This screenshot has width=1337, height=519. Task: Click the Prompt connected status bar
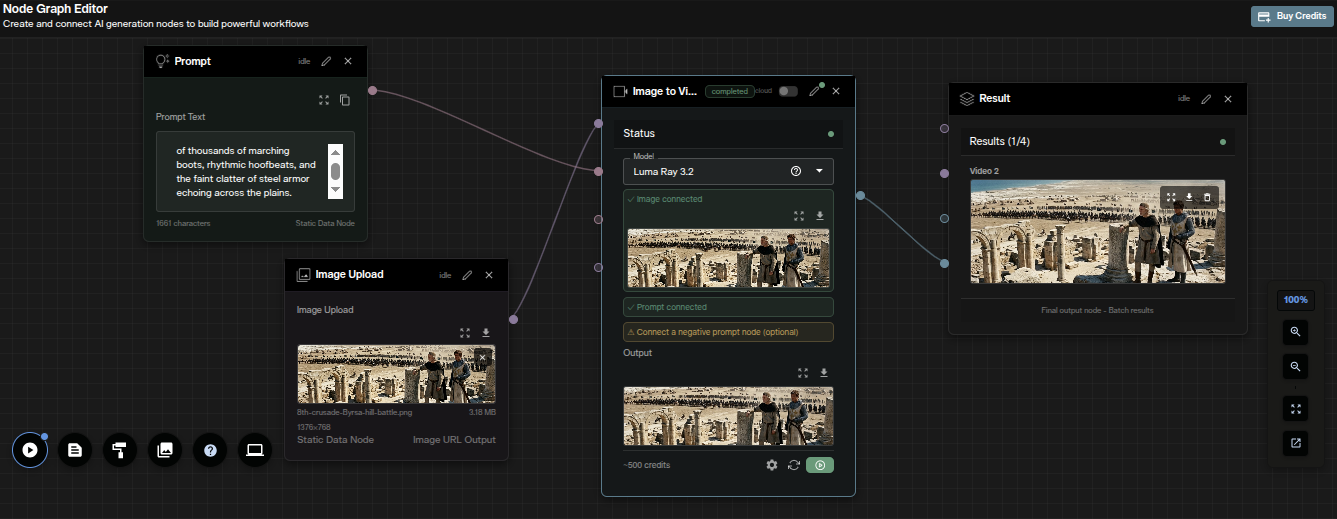728,307
